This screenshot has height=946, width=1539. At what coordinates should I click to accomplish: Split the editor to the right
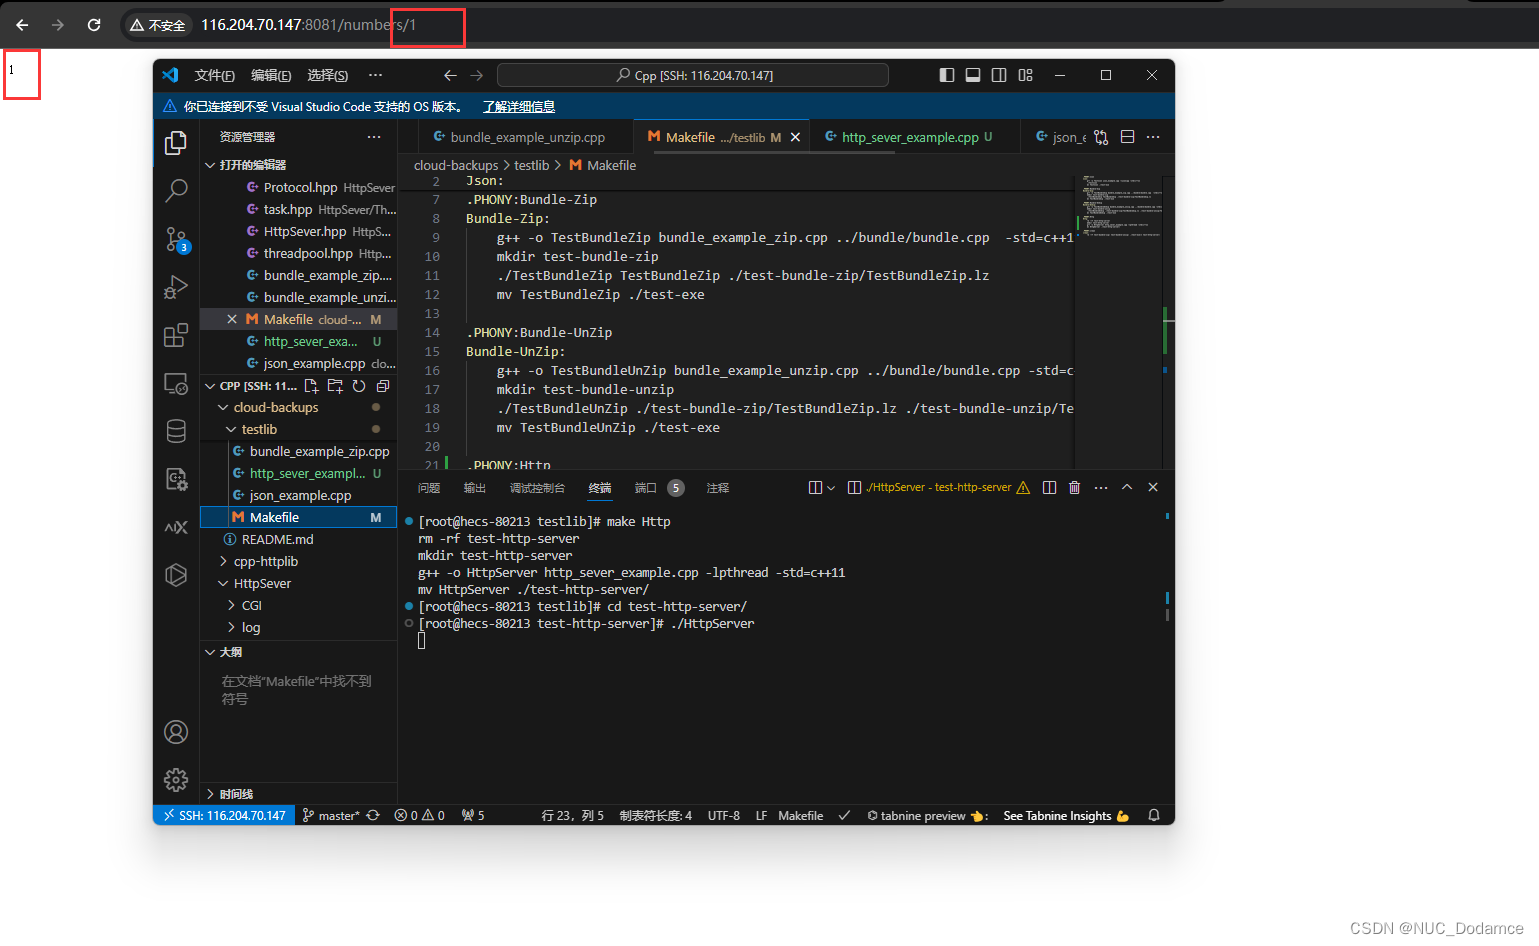pyautogui.click(x=1127, y=137)
